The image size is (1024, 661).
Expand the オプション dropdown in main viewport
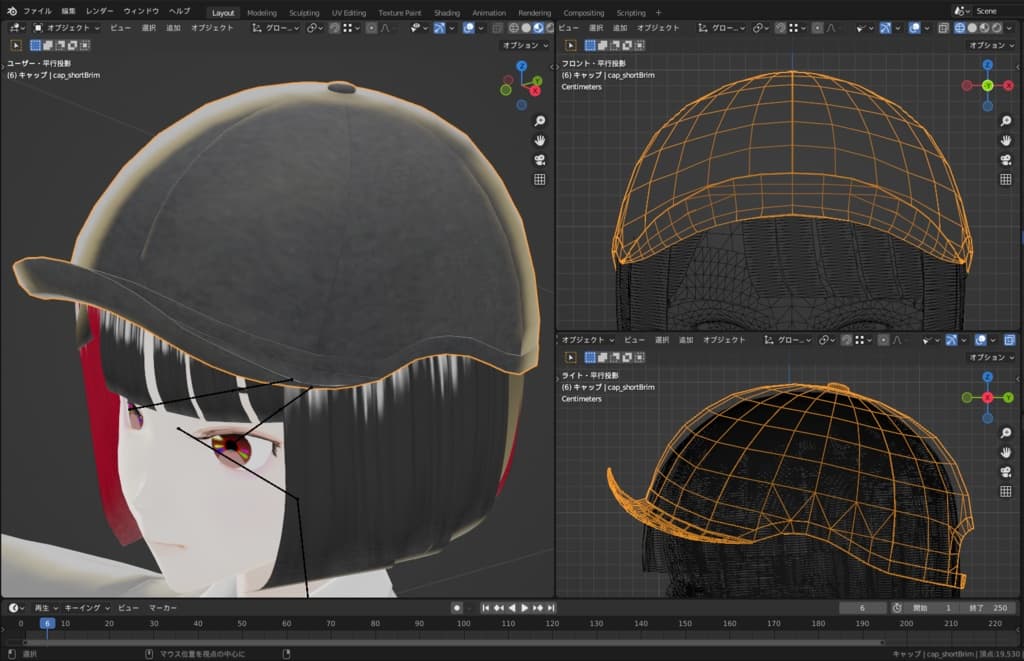tap(524, 45)
